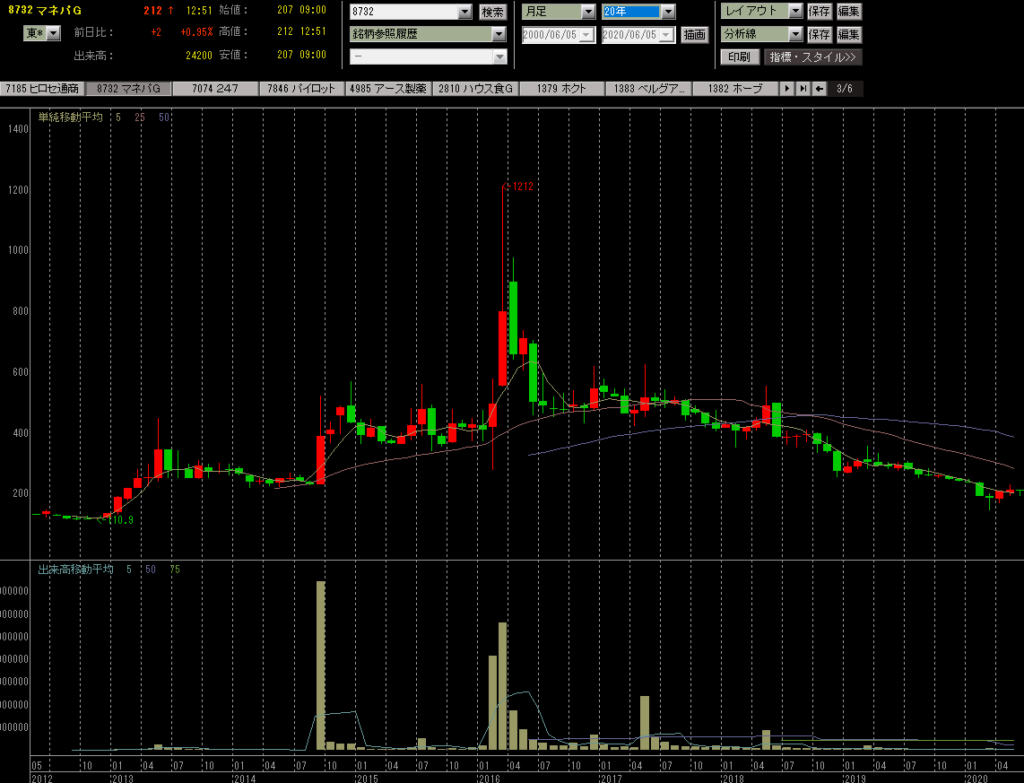Click the 印刷 print button

point(739,56)
